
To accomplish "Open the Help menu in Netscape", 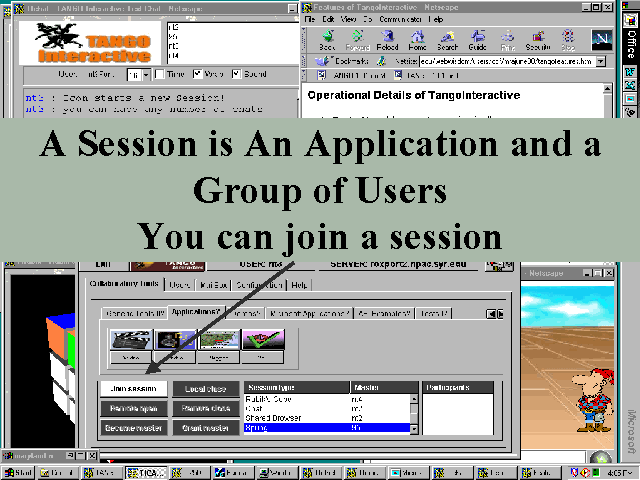I will pos(436,19).
